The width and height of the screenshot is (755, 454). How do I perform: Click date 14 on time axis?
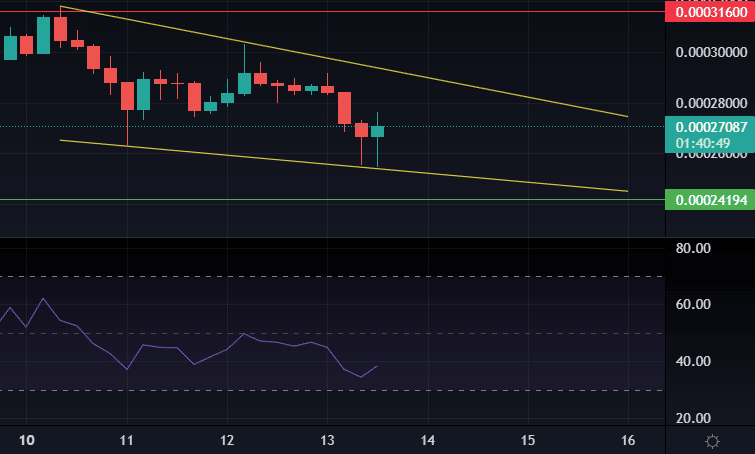click(428, 440)
